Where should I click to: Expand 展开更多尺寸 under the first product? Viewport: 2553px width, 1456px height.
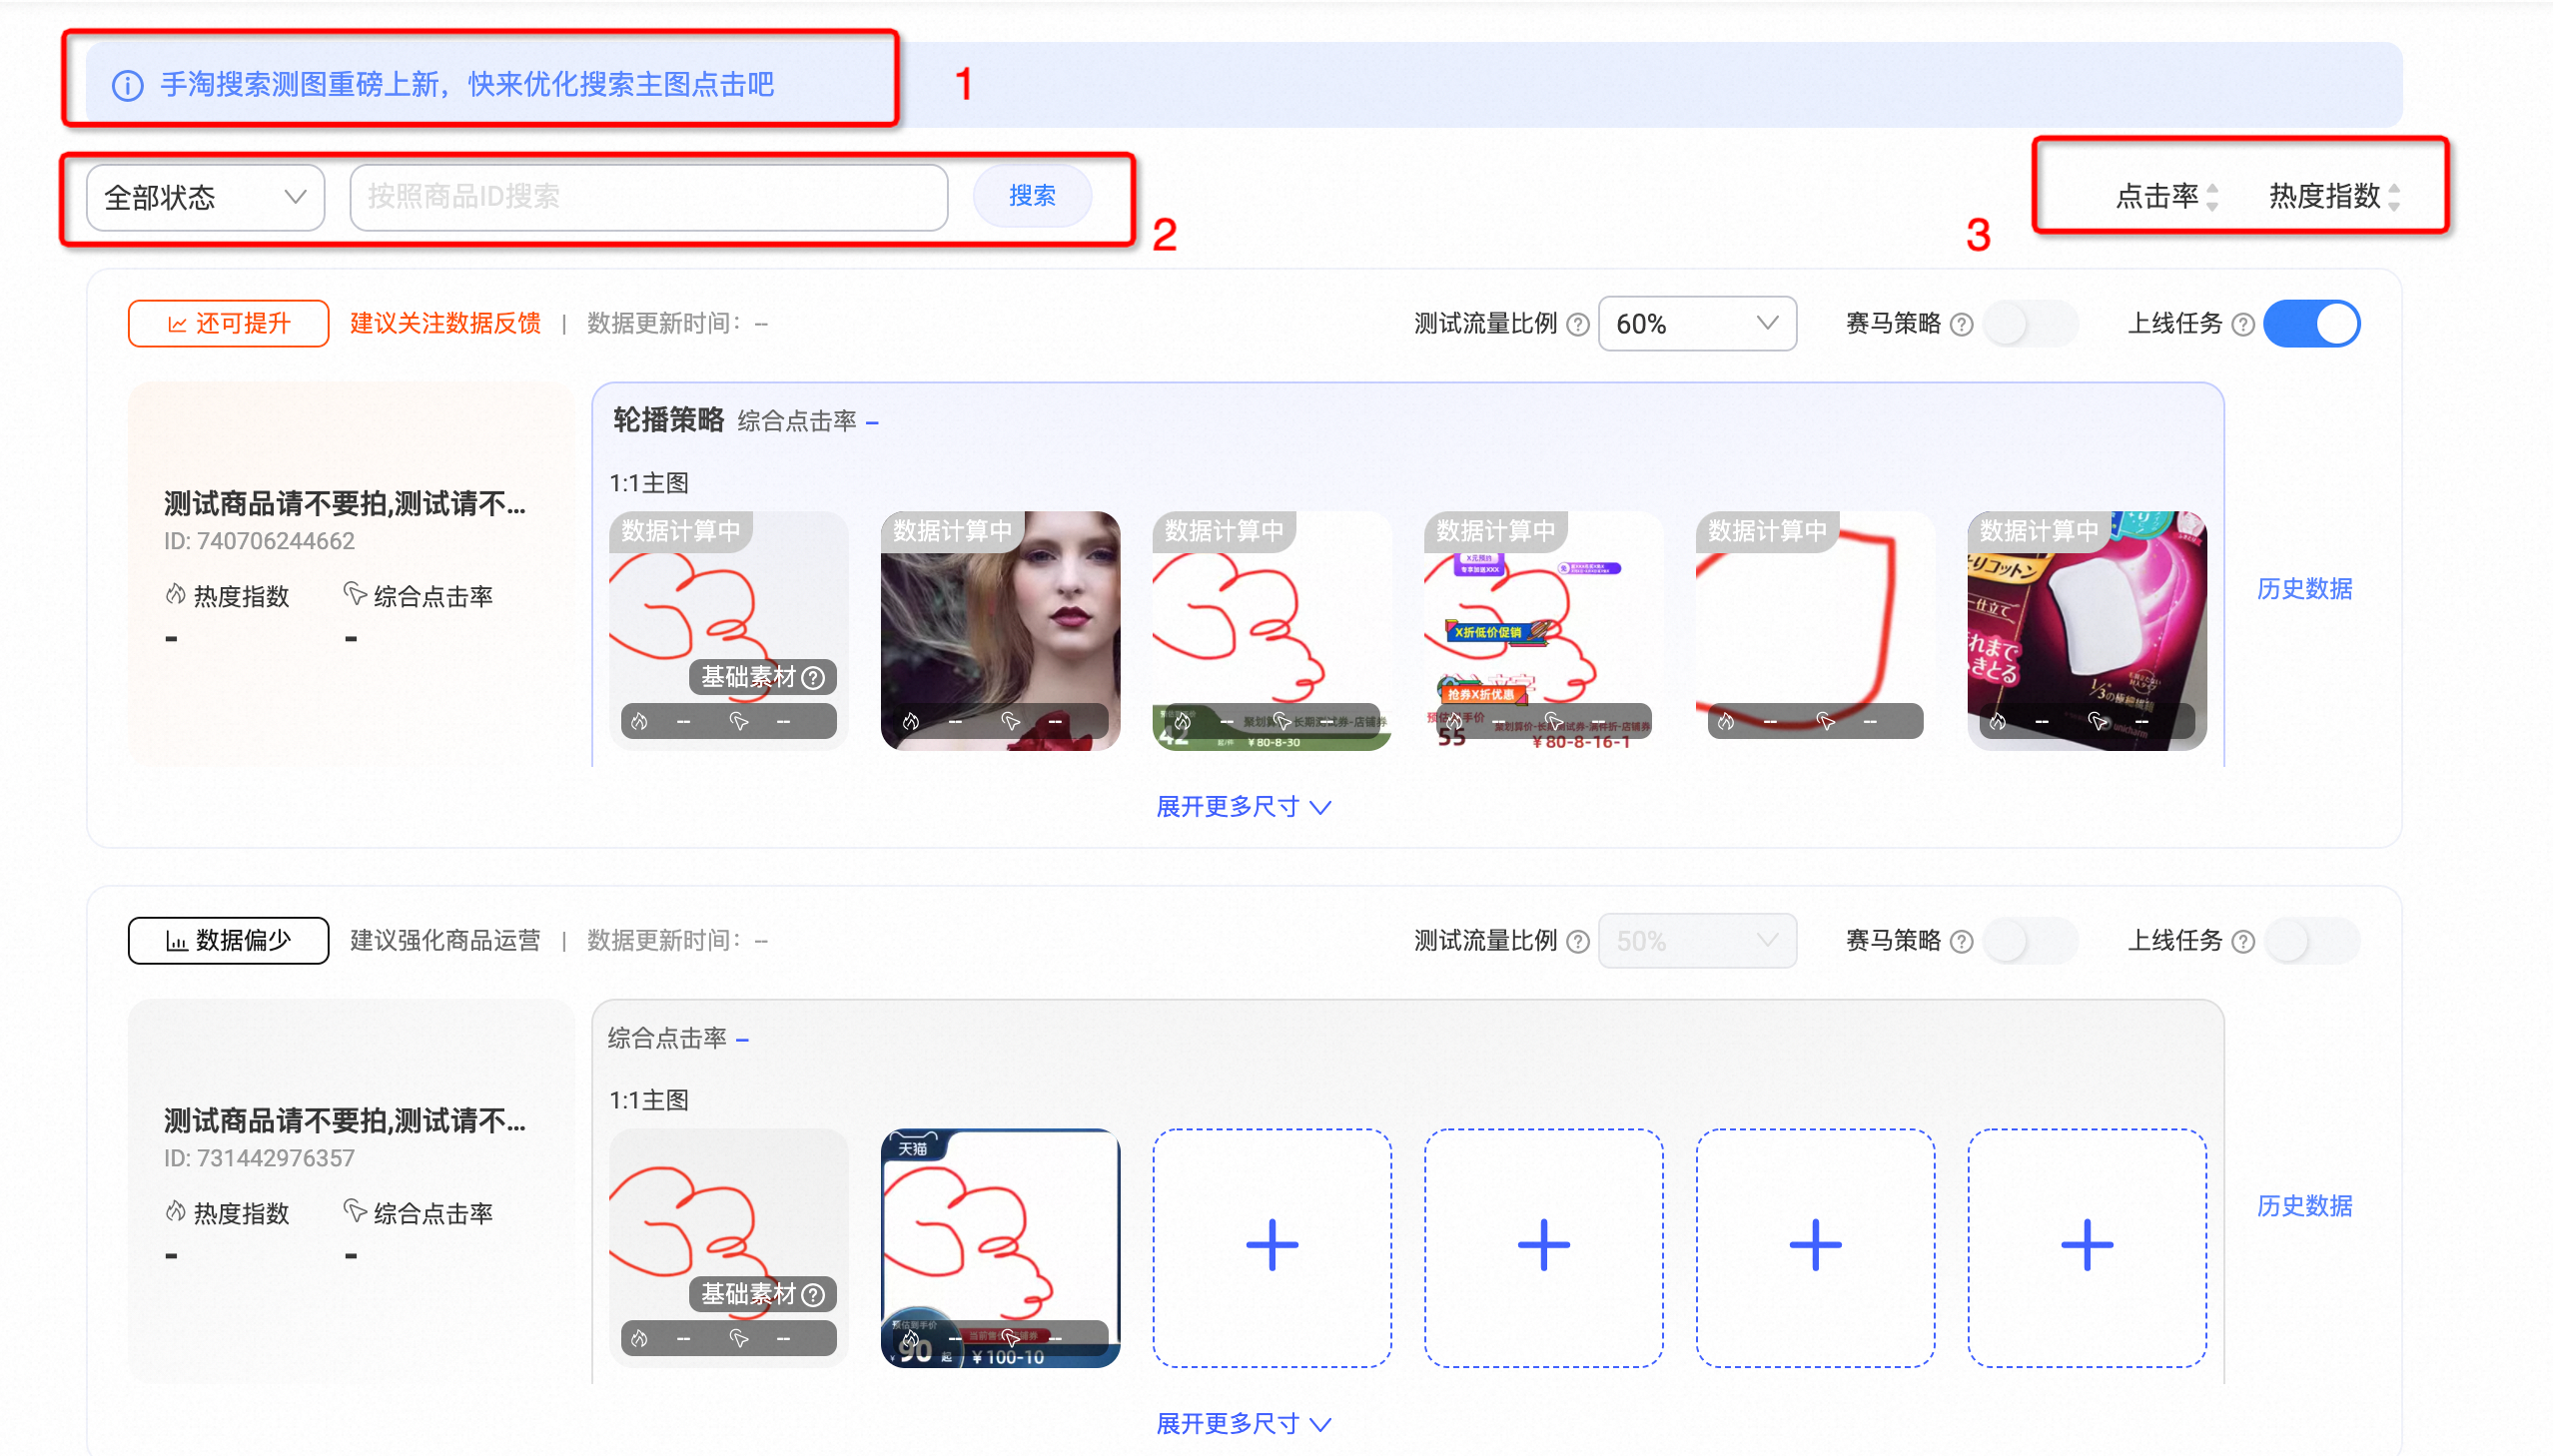[x=1243, y=807]
